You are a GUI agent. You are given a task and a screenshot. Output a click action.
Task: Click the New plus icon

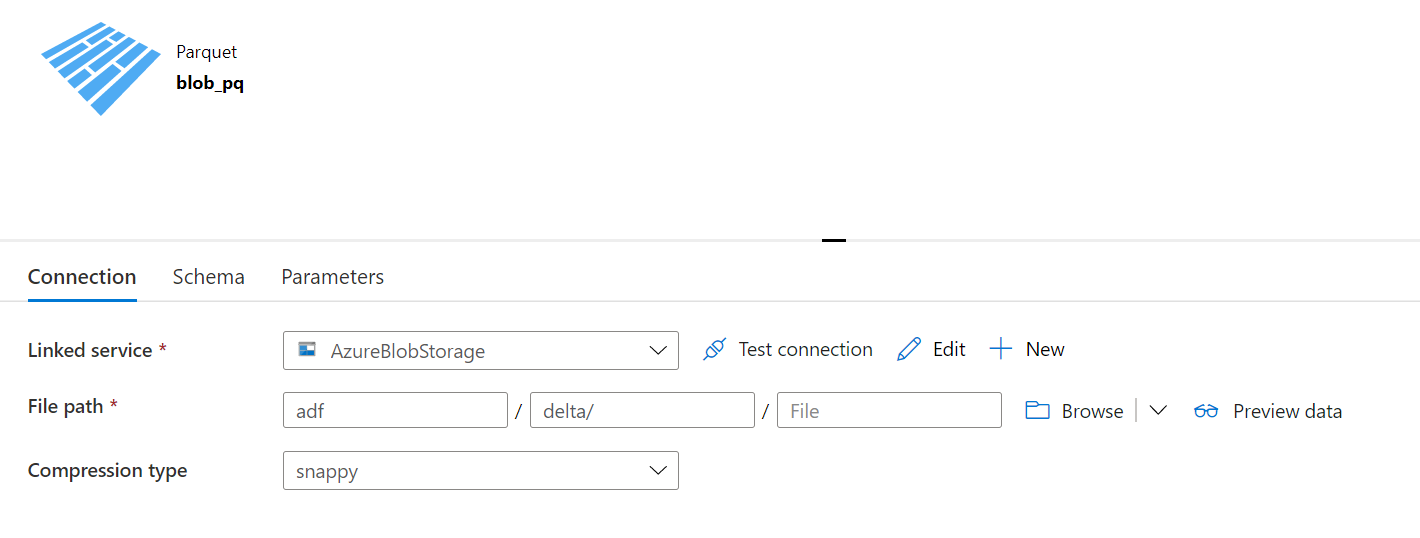click(1001, 349)
